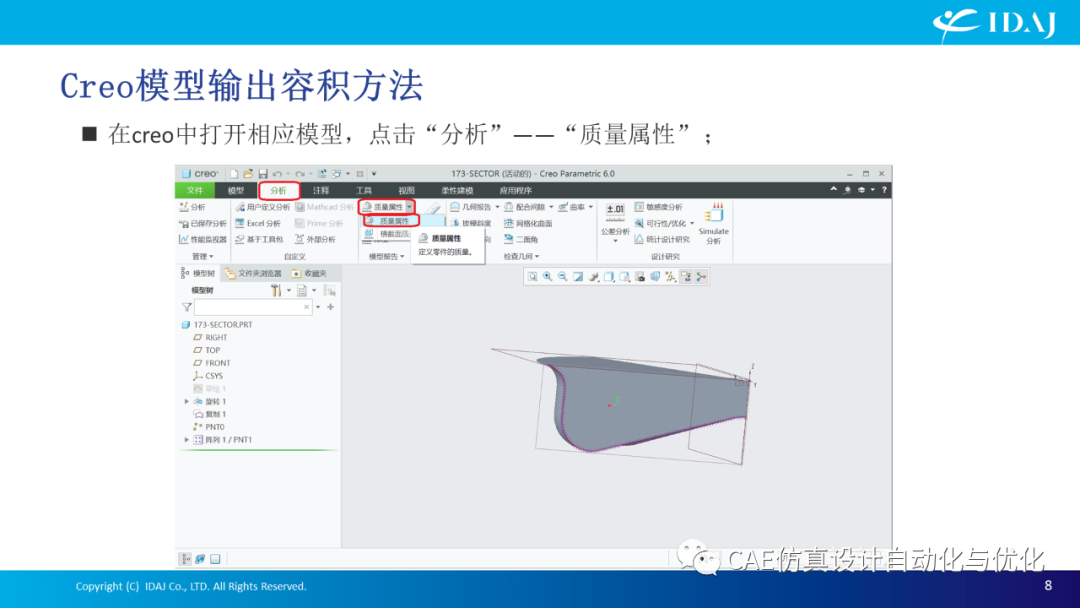Screen dimensions: 1080x608
Task: Click the model tree filter funnel icon
Action: pyautogui.click(x=187, y=307)
